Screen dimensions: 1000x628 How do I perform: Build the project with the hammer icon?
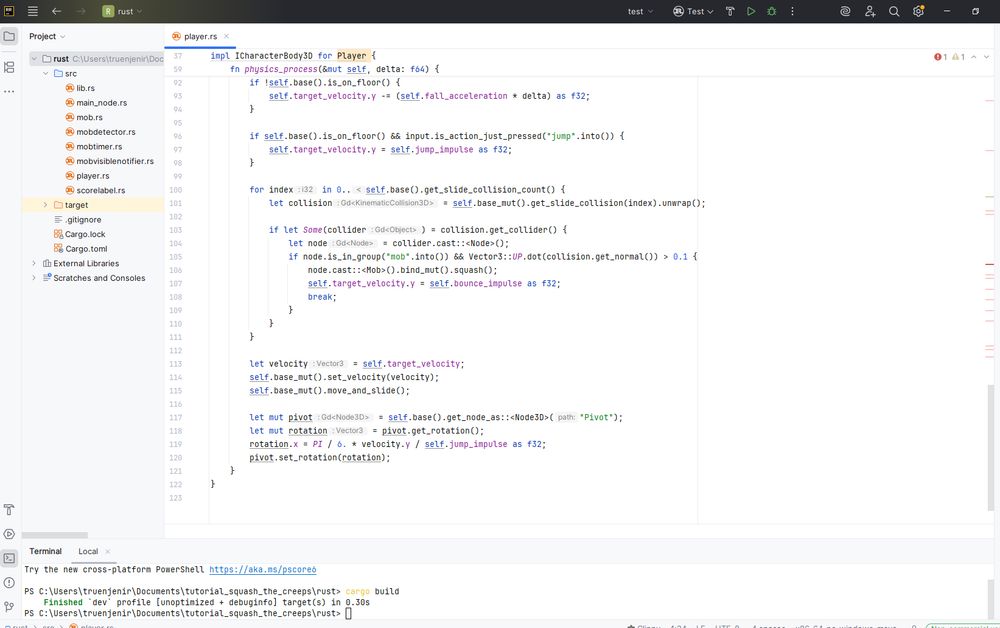(x=729, y=11)
